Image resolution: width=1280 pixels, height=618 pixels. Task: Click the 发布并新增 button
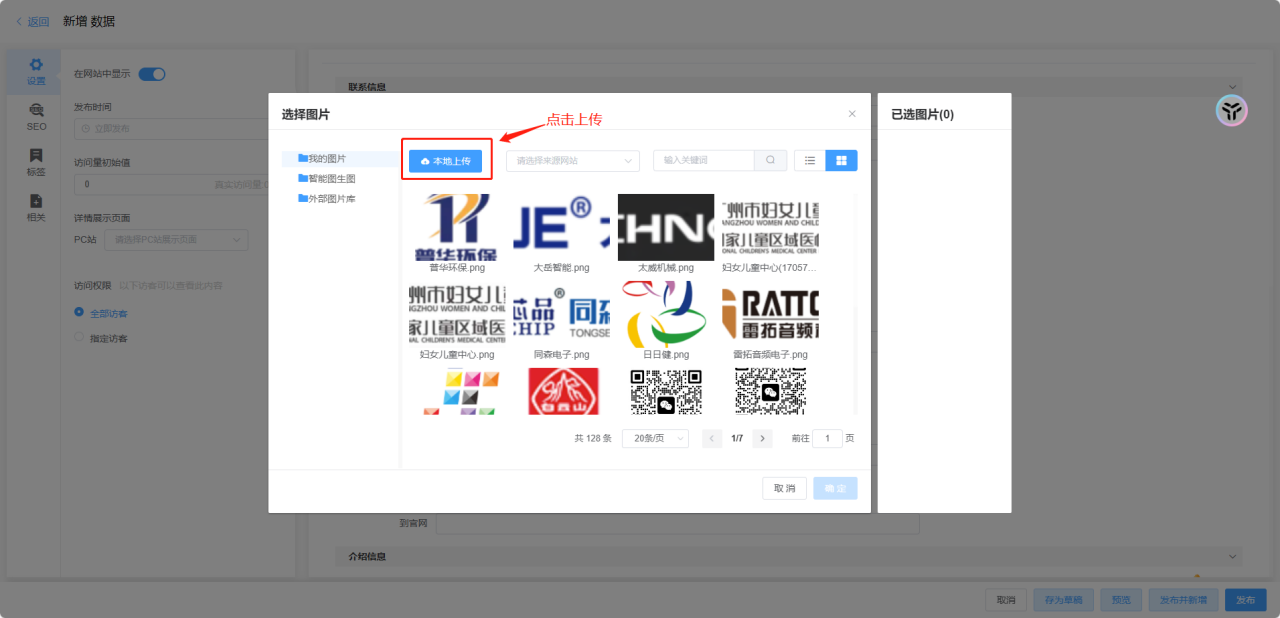[1183, 600]
